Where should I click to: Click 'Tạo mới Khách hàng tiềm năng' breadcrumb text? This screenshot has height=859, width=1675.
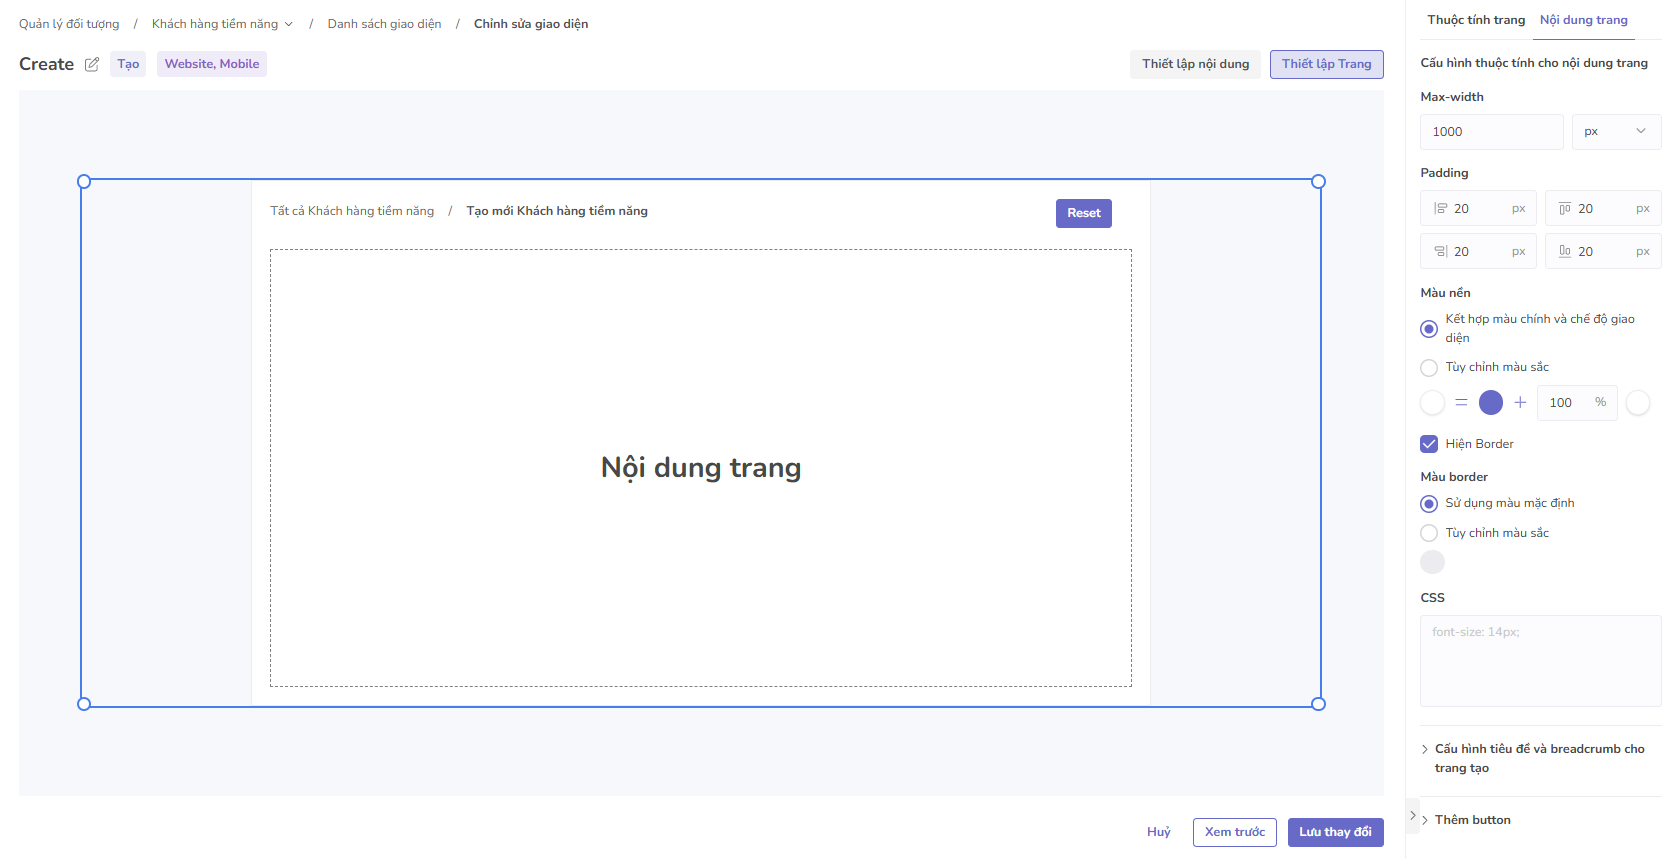[557, 211]
